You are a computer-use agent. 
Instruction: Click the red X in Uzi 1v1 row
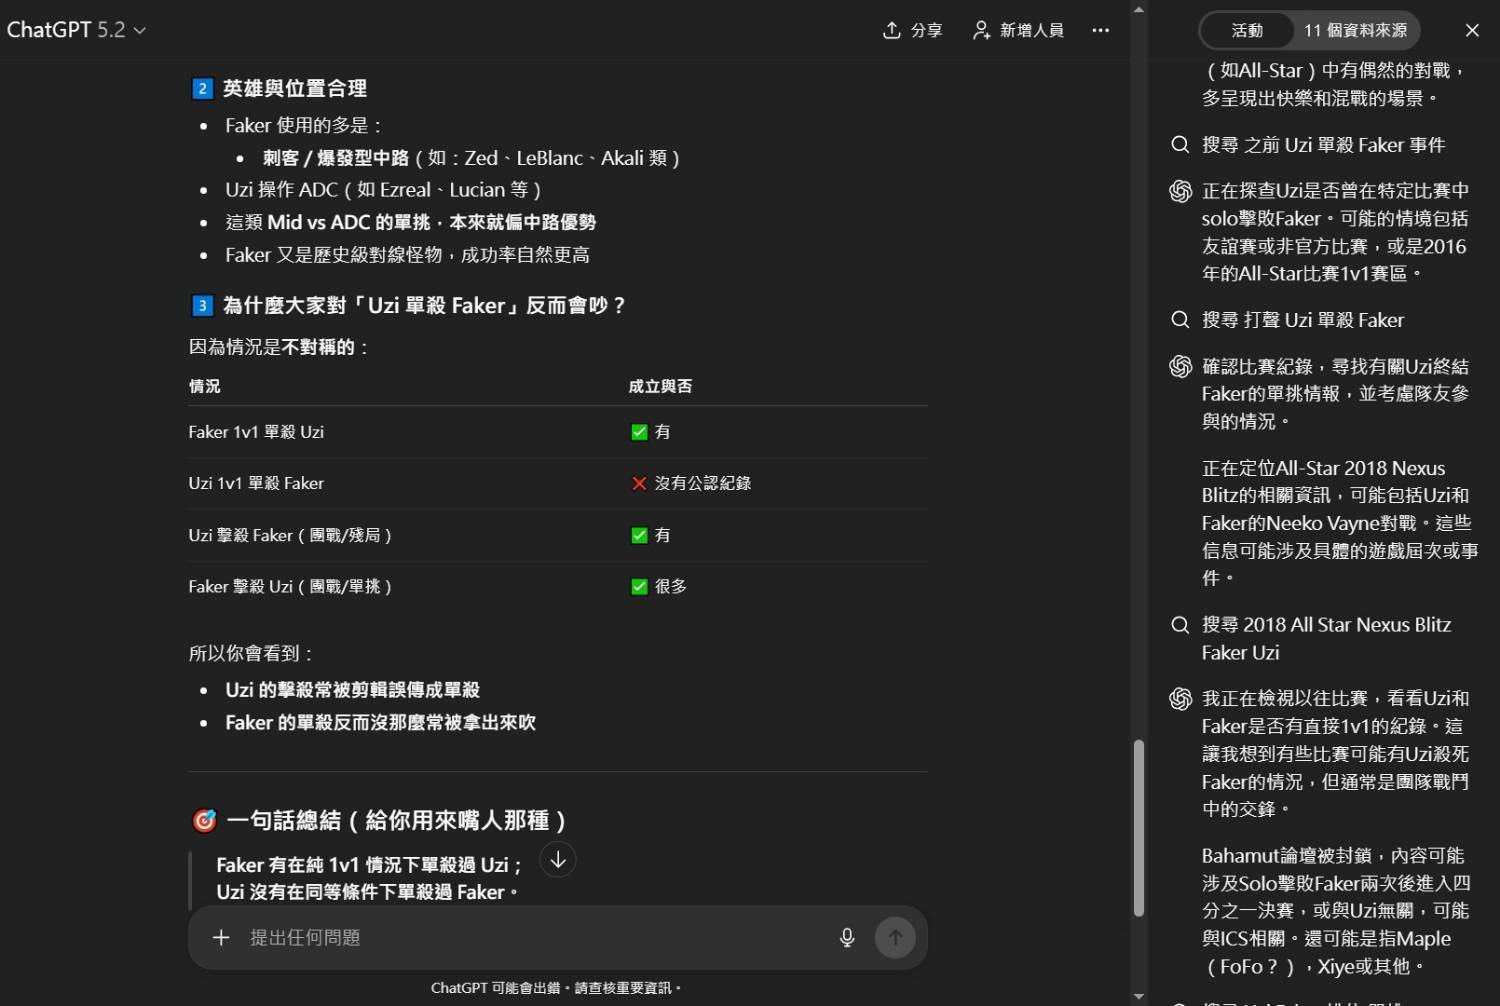click(x=639, y=483)
